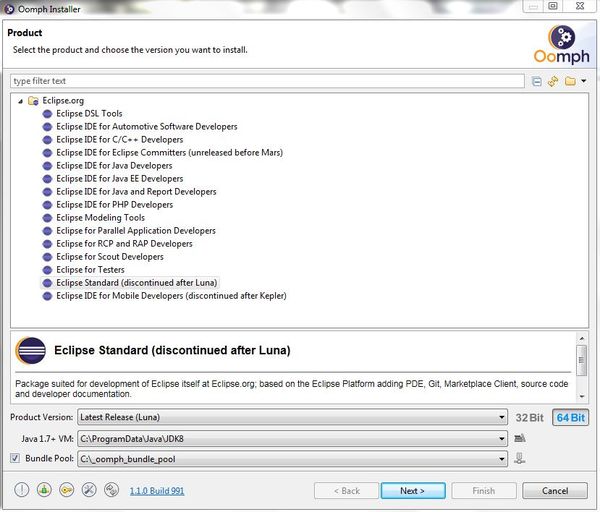Collapse the Eclipse.org tree node
This screenshot has height=512, width=600.
[21, 101]
